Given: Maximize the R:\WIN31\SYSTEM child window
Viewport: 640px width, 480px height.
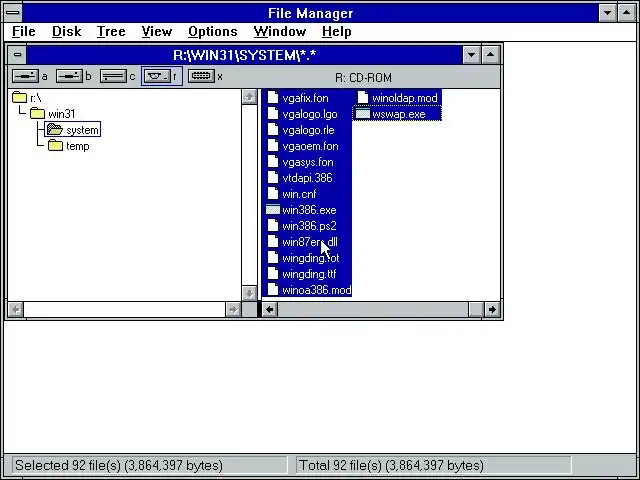Looking at the screenshot, I should [490, 55].
